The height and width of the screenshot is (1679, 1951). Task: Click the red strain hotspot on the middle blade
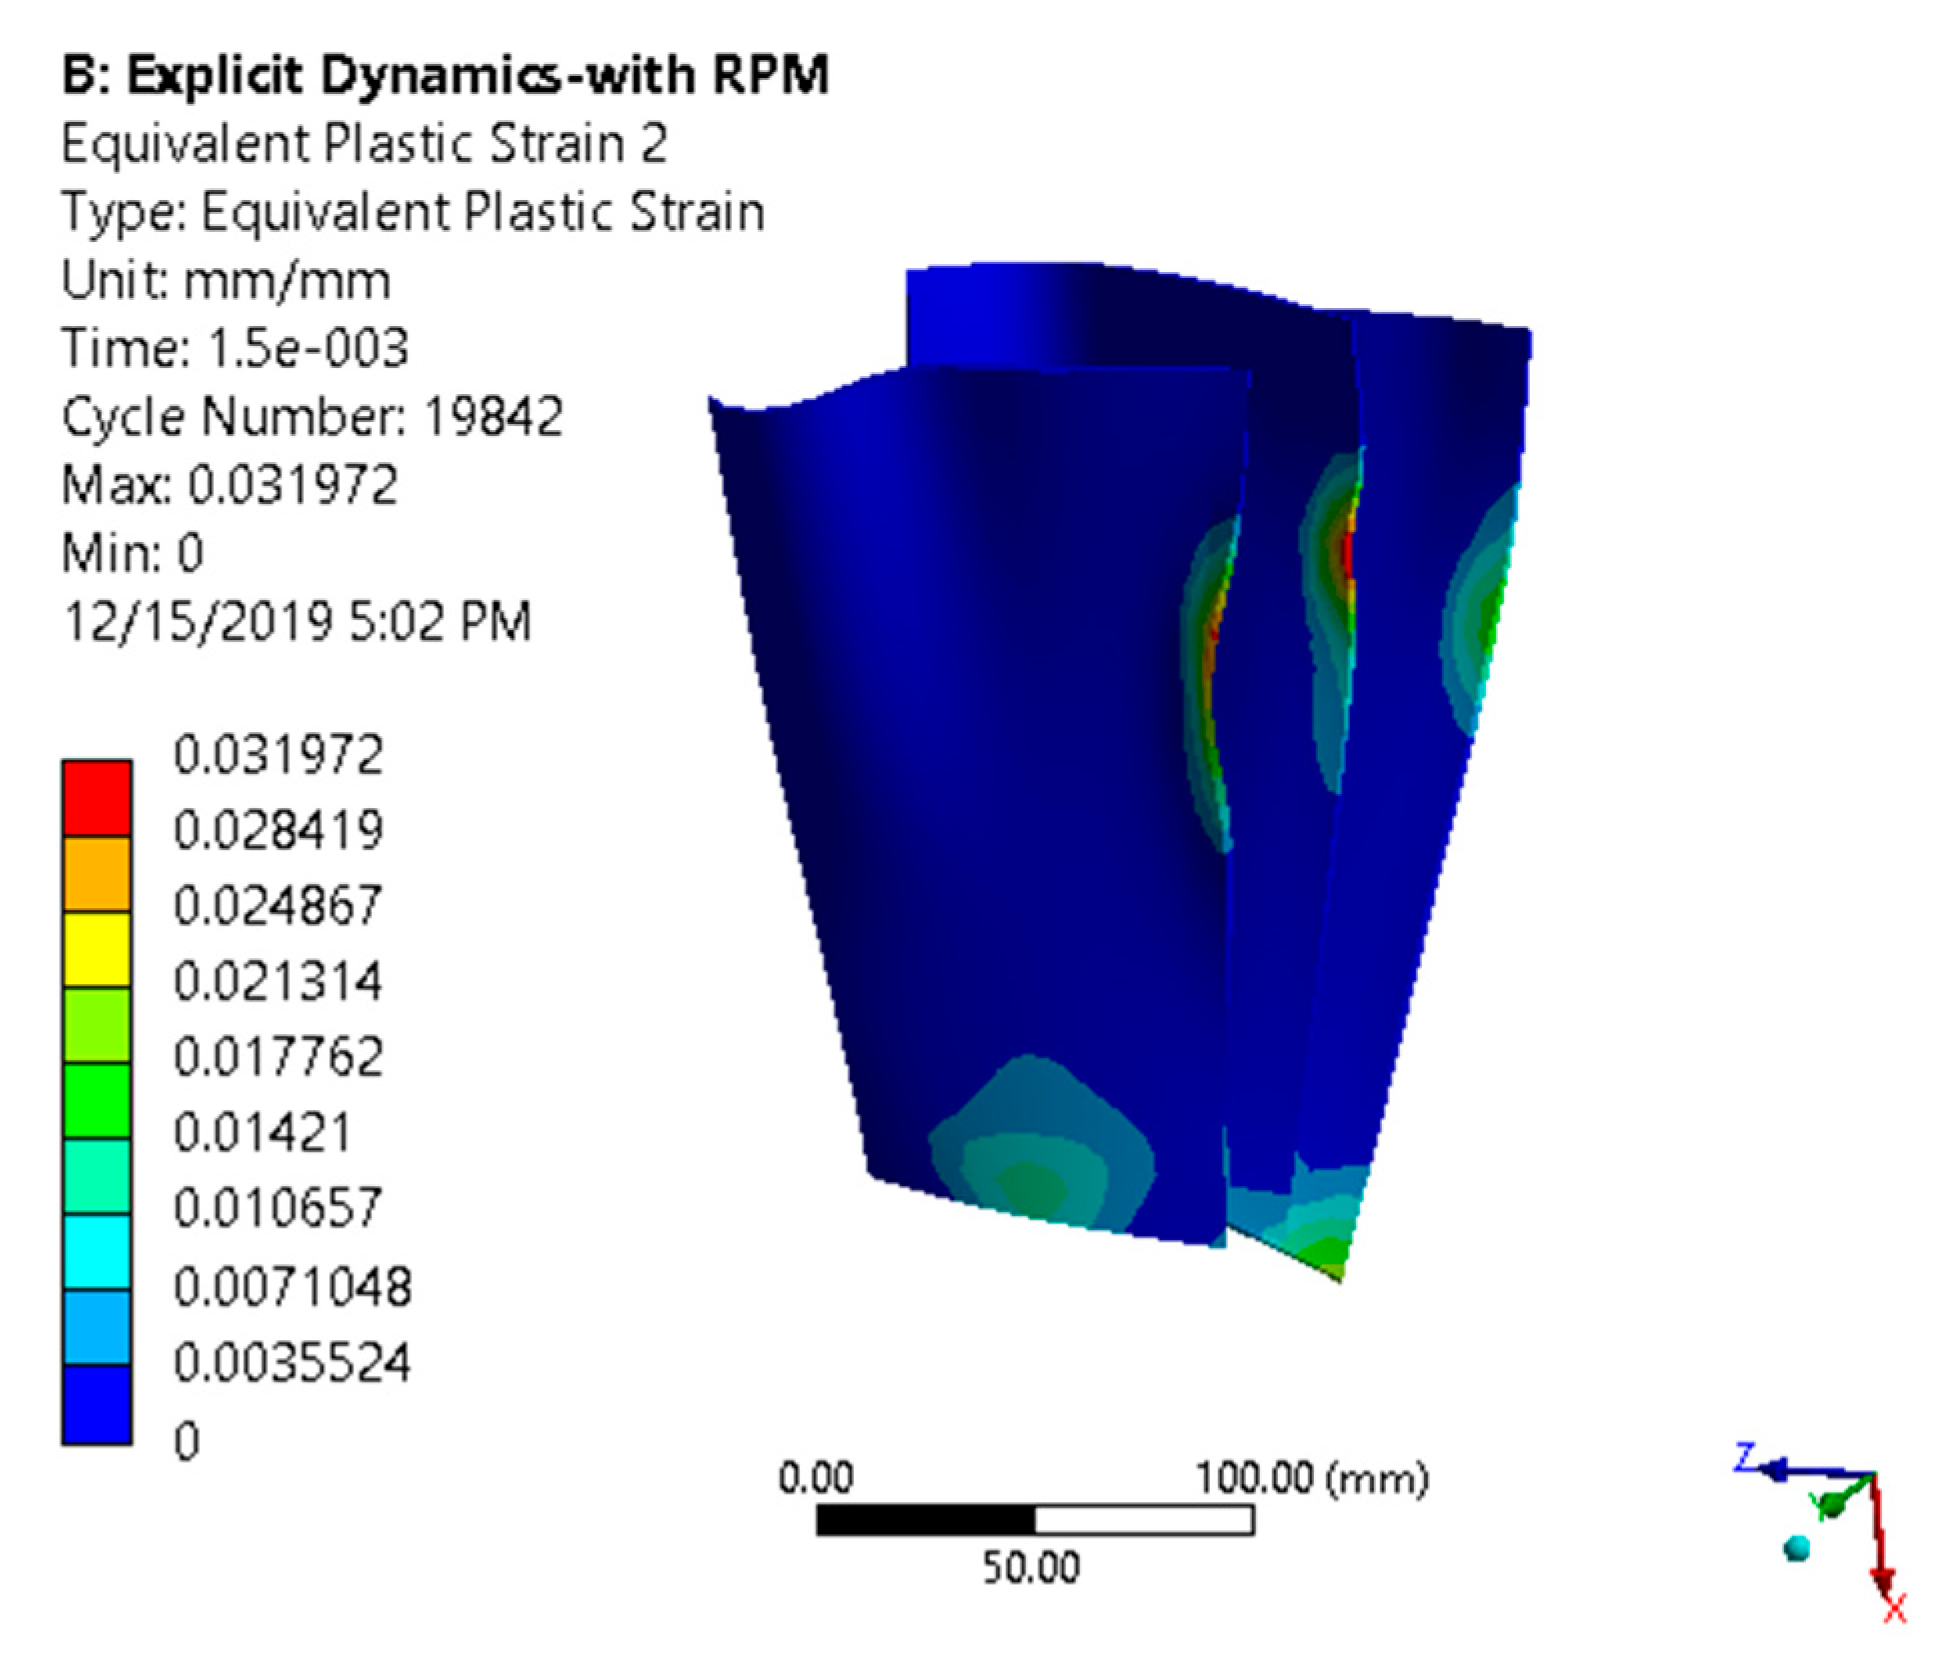click(x=1347, y=555)
